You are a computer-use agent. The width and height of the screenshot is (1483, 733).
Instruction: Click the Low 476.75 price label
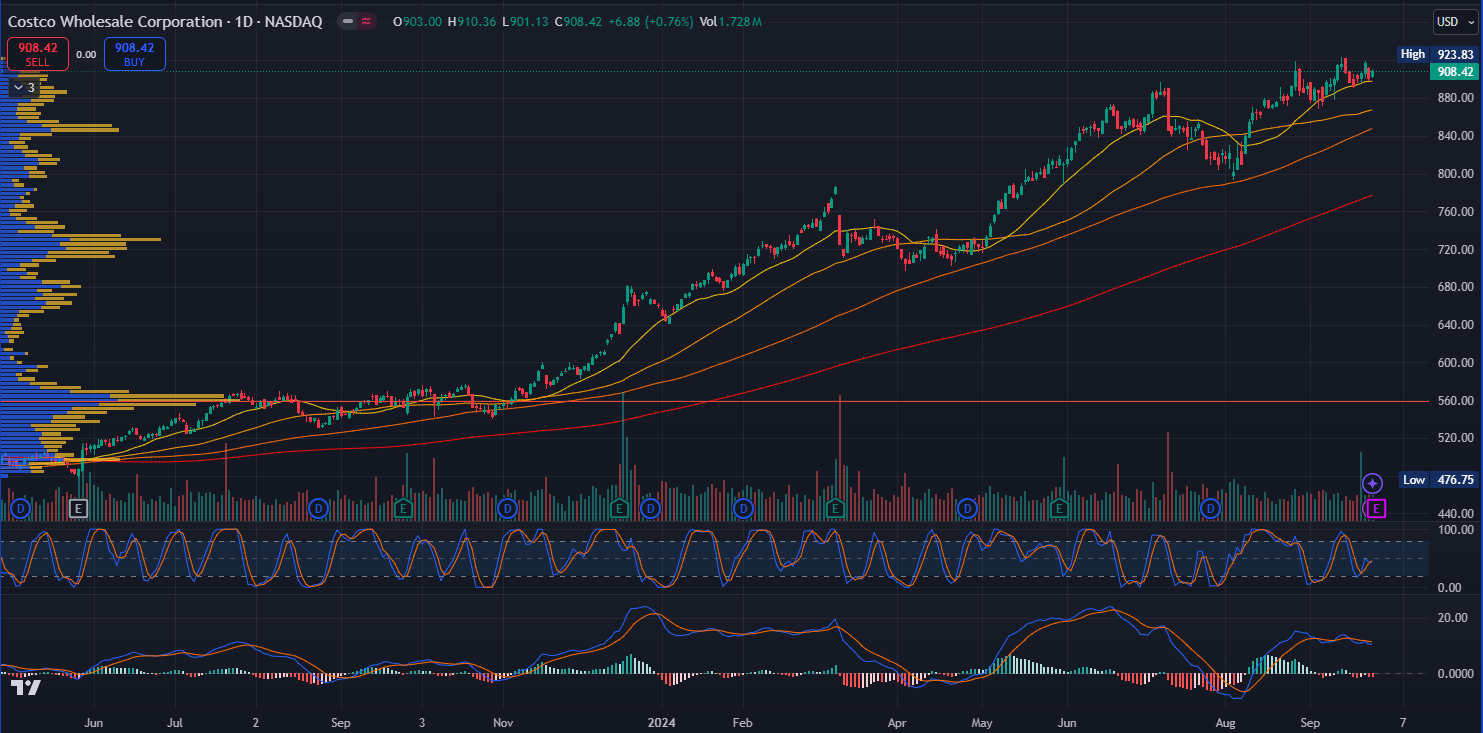tap(1438, 480)
